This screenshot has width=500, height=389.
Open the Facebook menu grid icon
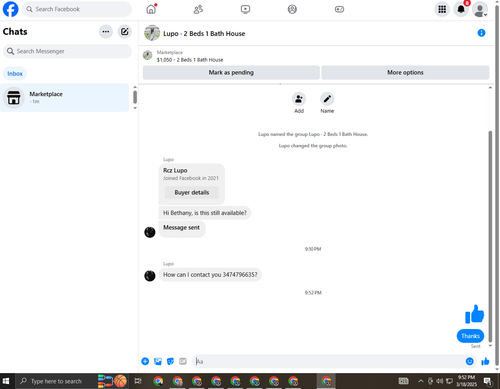click(x=442, y=9)
